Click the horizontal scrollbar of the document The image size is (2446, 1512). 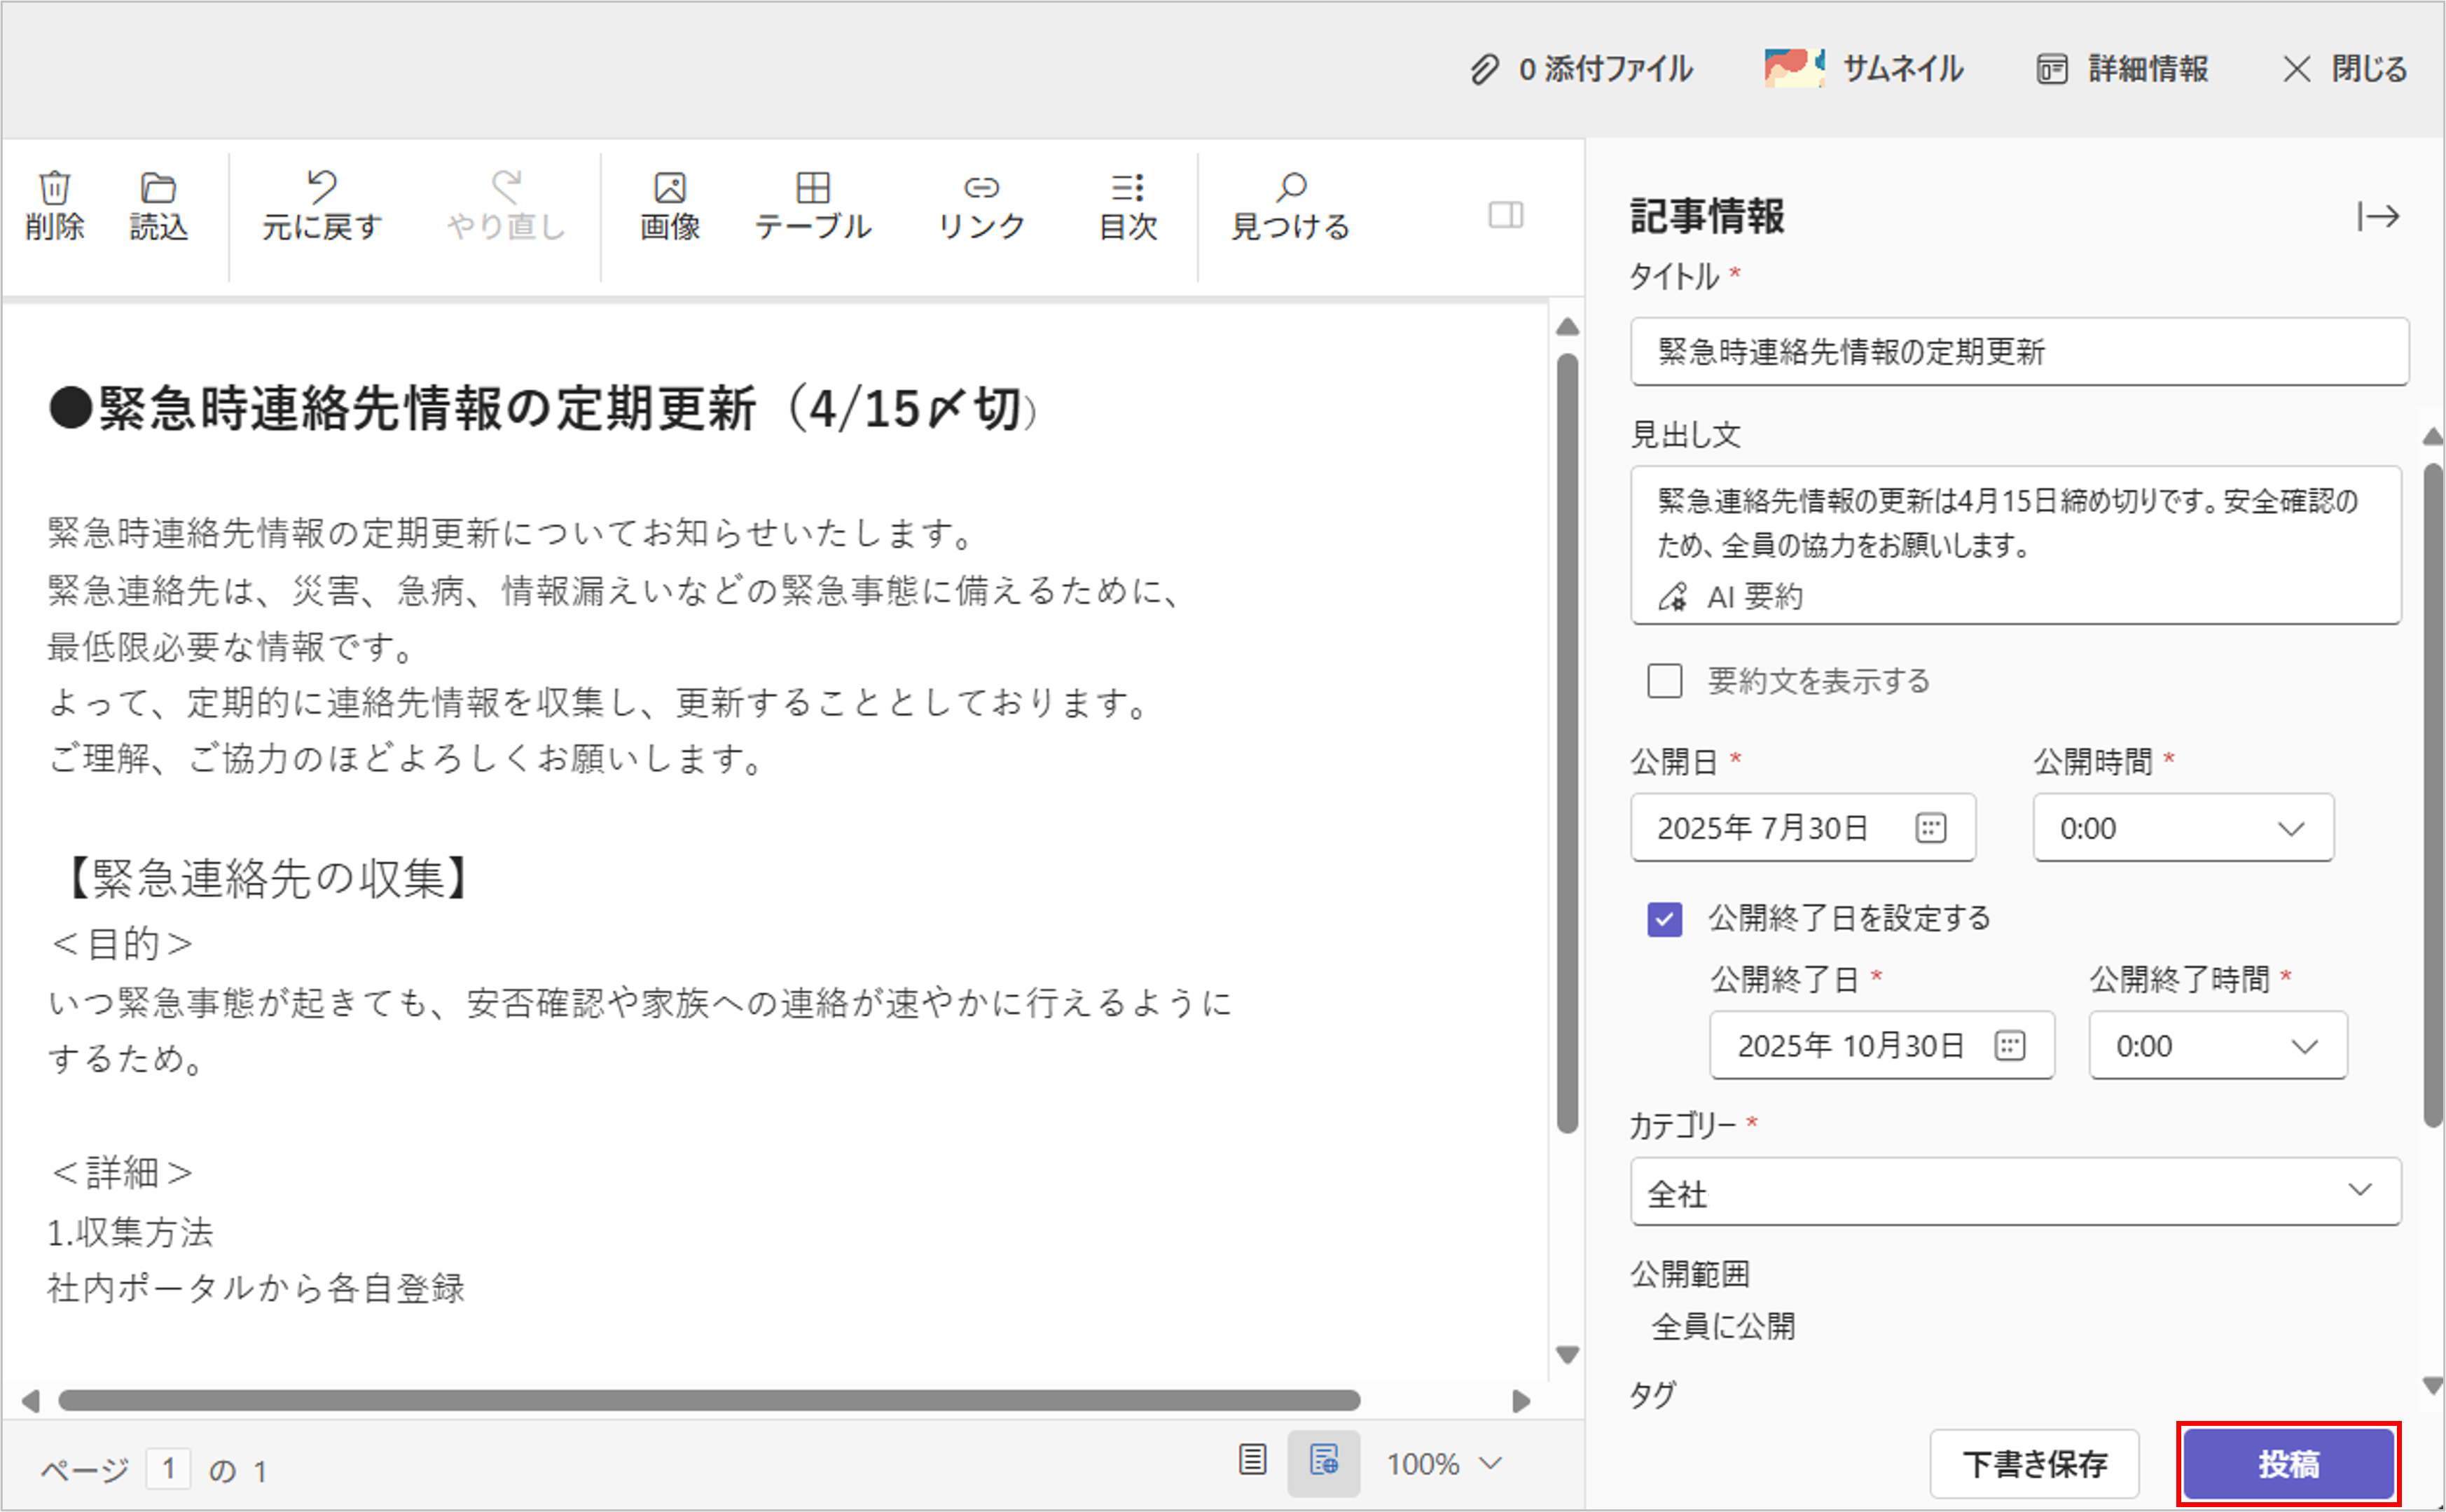(x=708, y=1400)
